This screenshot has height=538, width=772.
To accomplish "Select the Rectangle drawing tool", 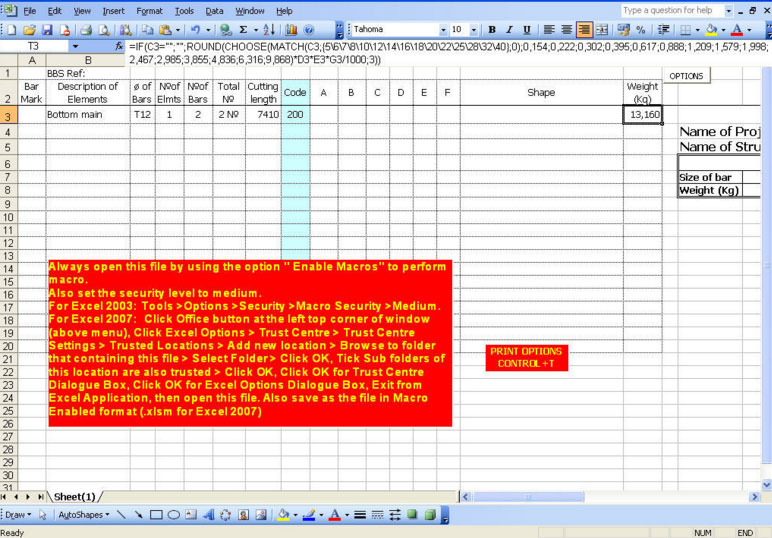I will click(156, 515).
